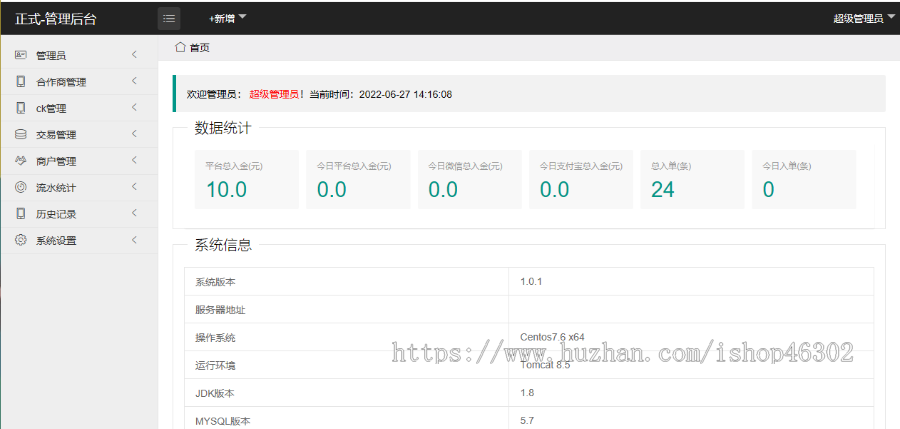Open 流水统计 sidebar menu item
This screenshot has height=429, width=900.
79,187
